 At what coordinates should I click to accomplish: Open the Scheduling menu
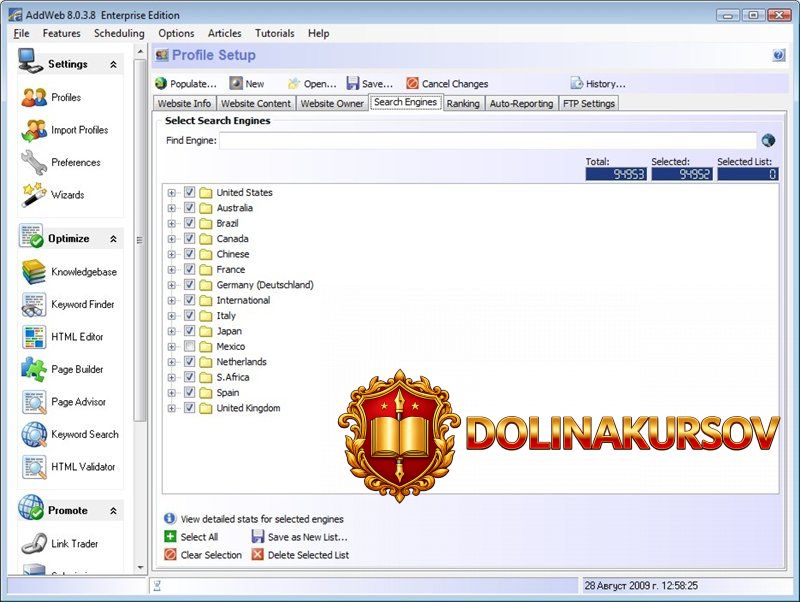coord(119,33)
